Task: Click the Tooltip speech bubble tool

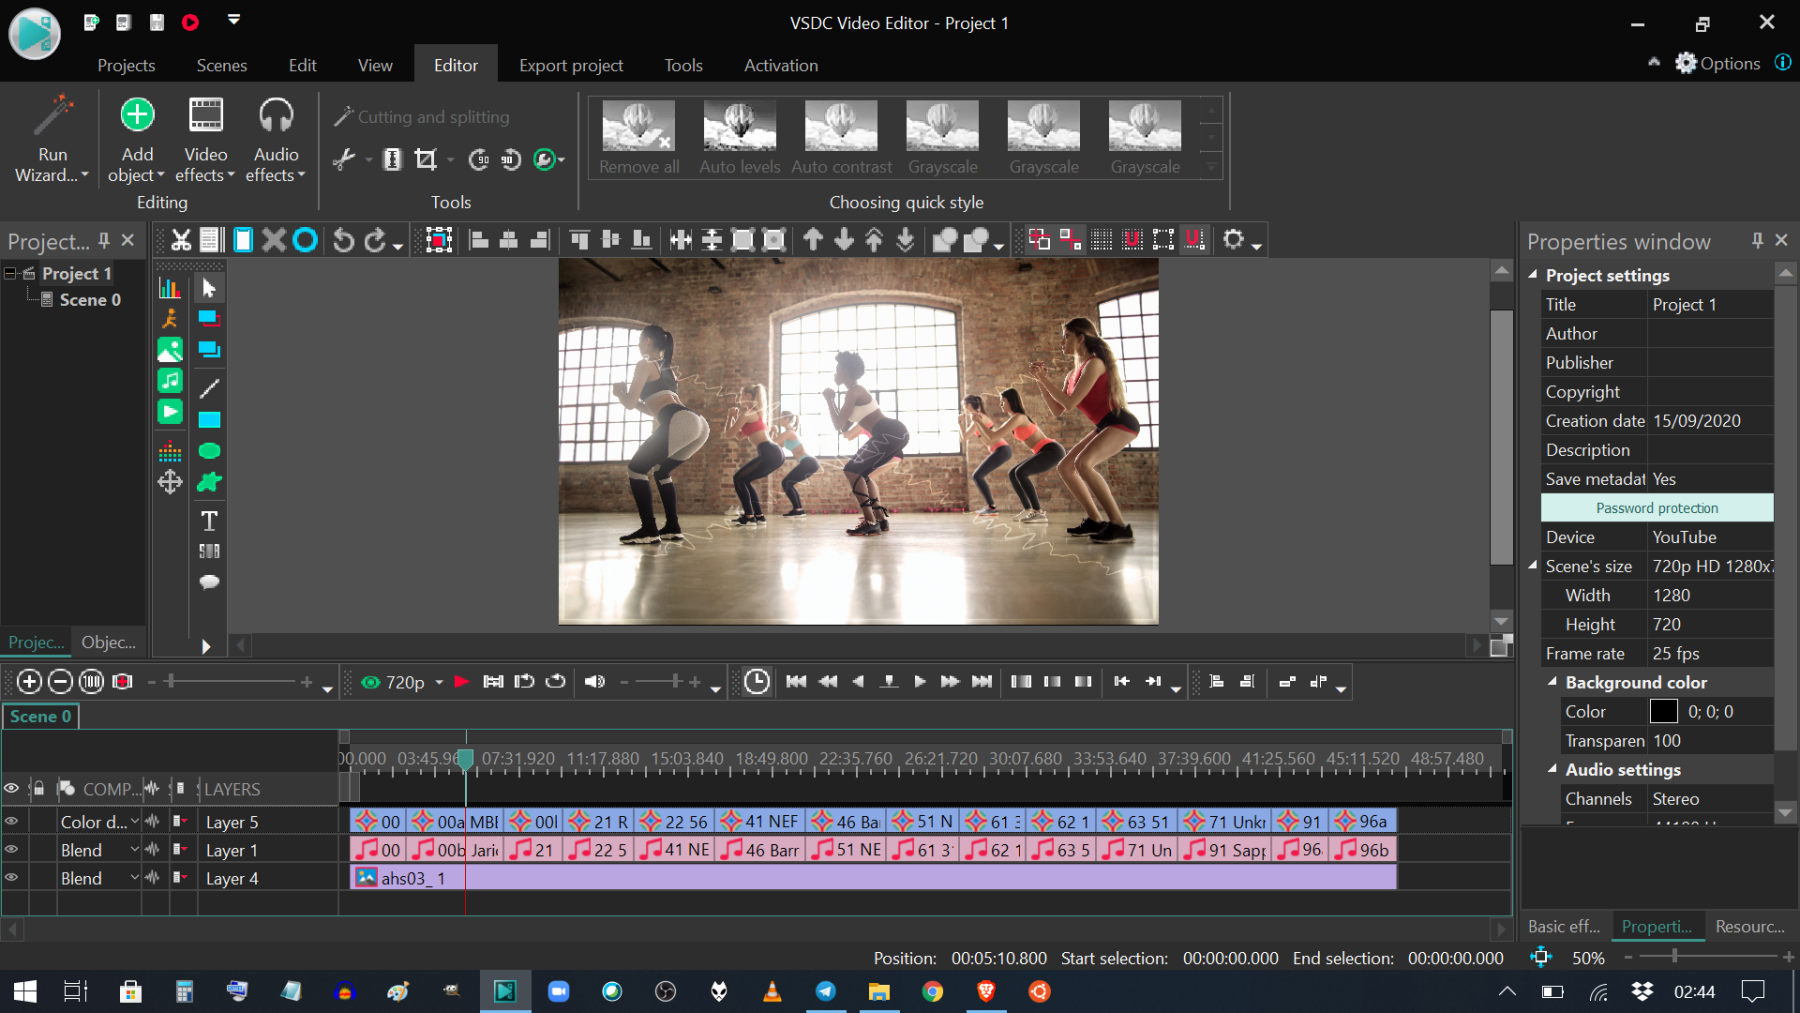Action: pos(208,582)
